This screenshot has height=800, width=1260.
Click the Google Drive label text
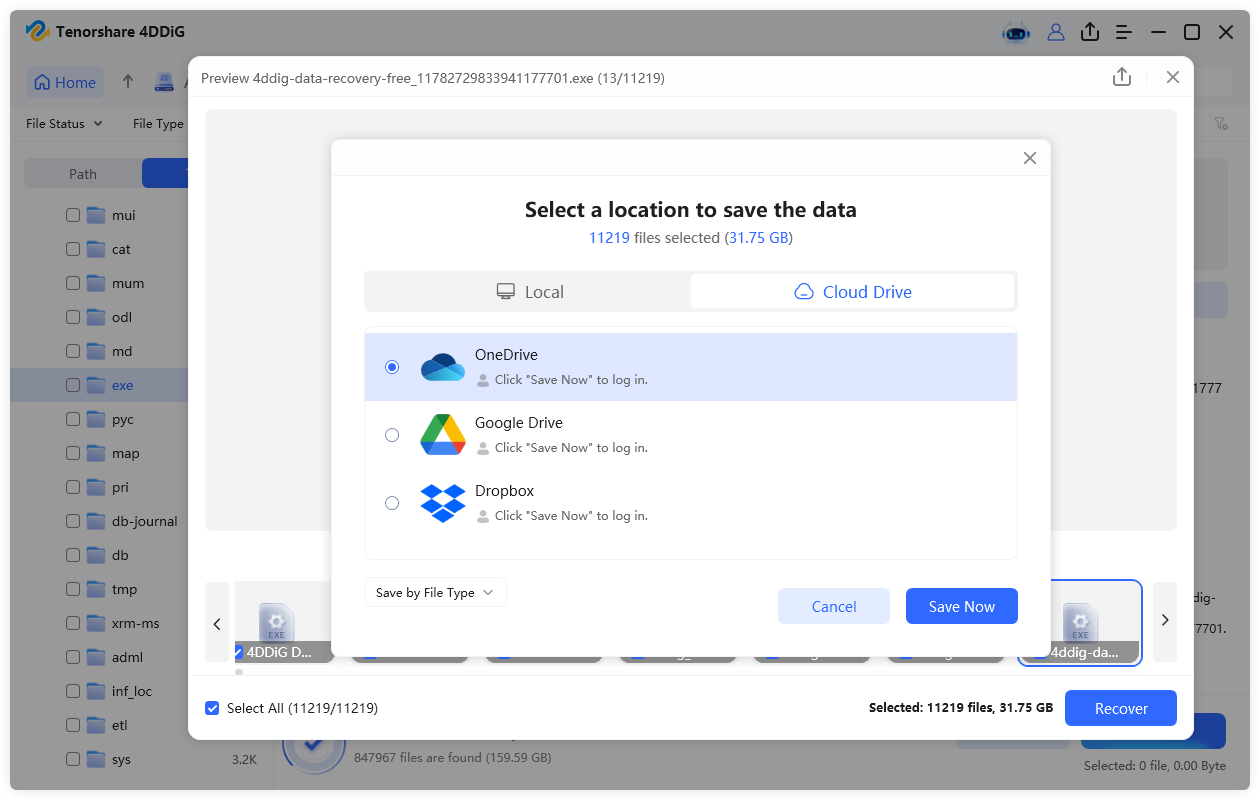click(519, 423)
